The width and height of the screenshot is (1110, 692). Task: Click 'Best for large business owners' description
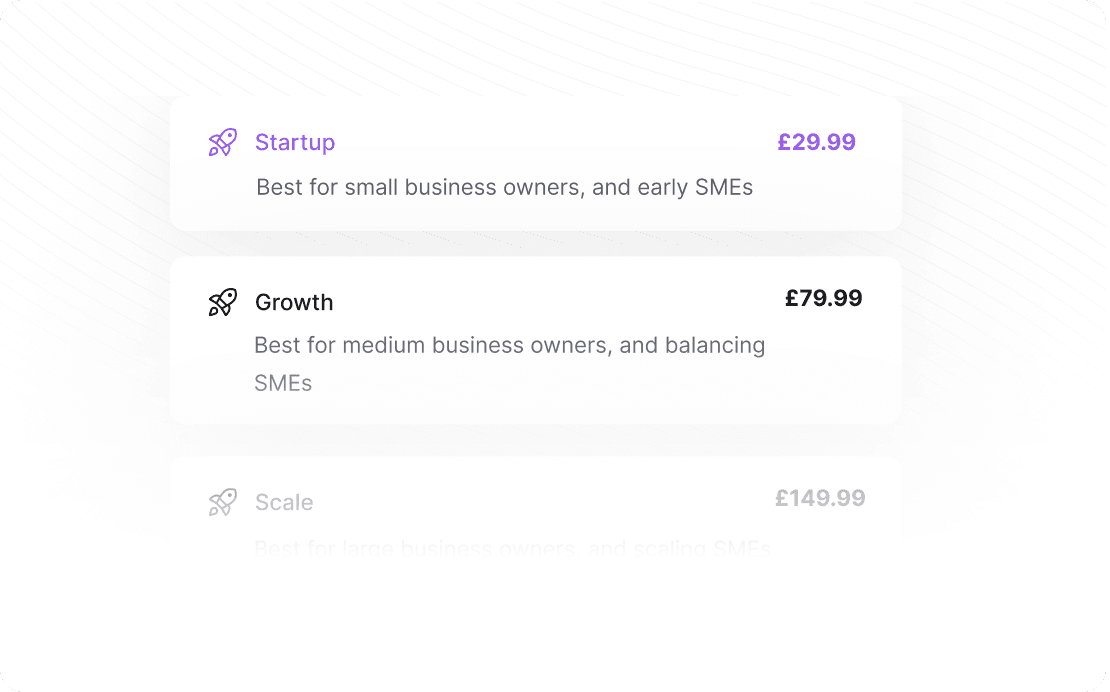pyautogui.click(x=513, y=548)
